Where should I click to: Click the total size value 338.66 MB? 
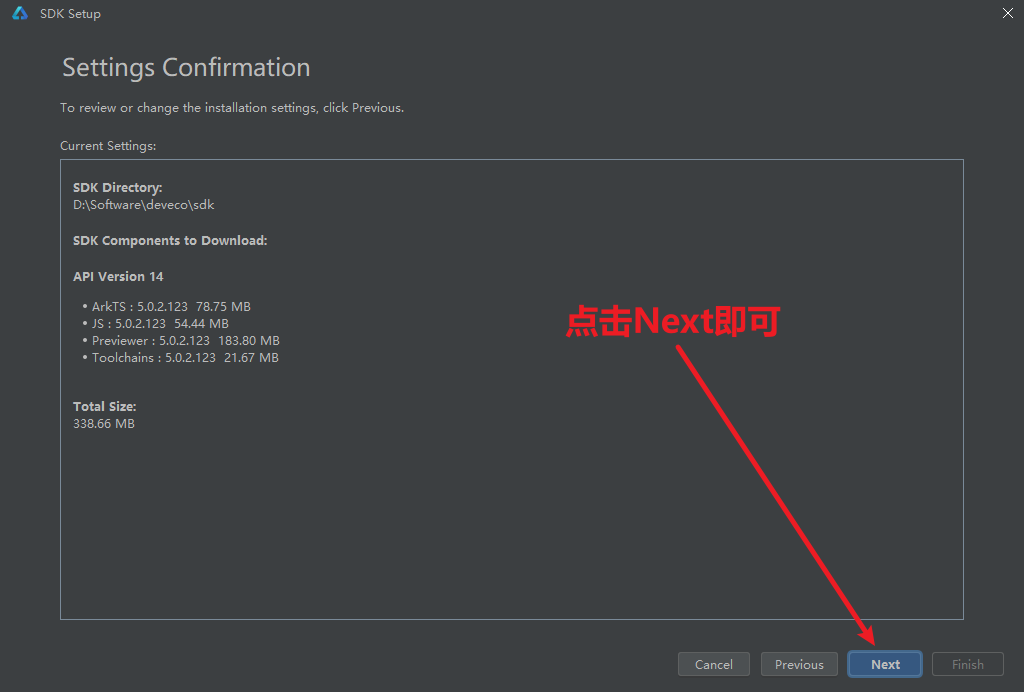pos(104,424)
